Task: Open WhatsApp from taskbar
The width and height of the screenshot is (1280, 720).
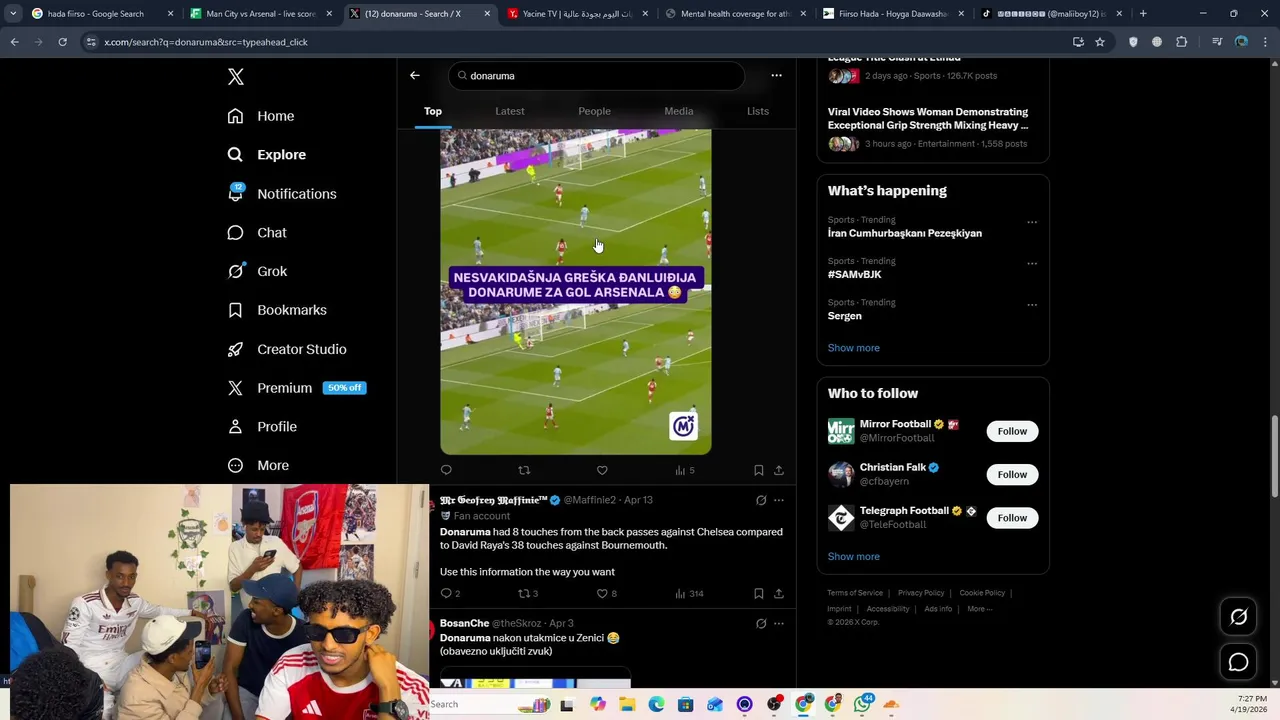Action: point(862,704)
